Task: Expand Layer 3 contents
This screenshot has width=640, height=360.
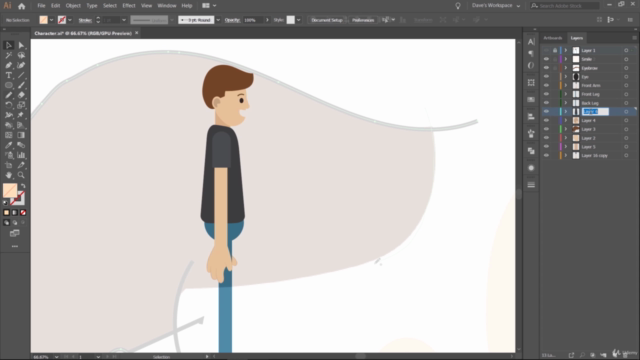Action: 566,129
